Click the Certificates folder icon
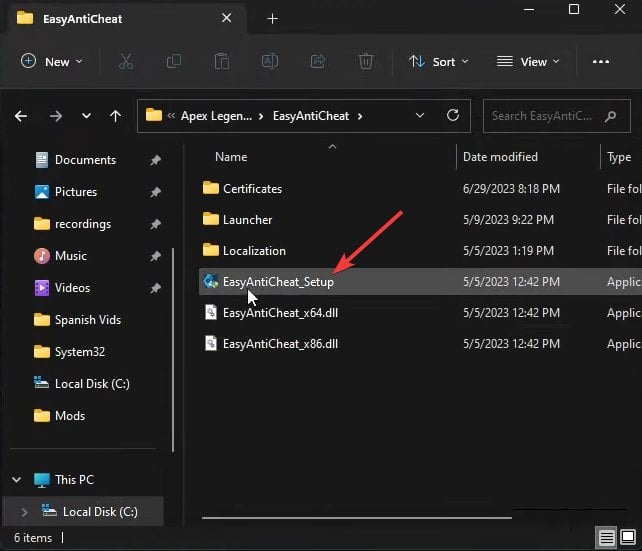Viewport: 642px width, 551px height. [x=211, y=188]
